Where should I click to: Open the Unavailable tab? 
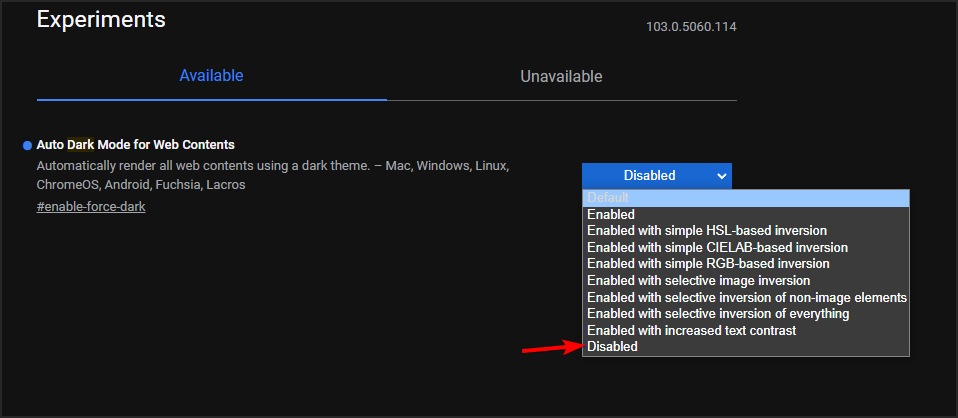coord(561,77)
